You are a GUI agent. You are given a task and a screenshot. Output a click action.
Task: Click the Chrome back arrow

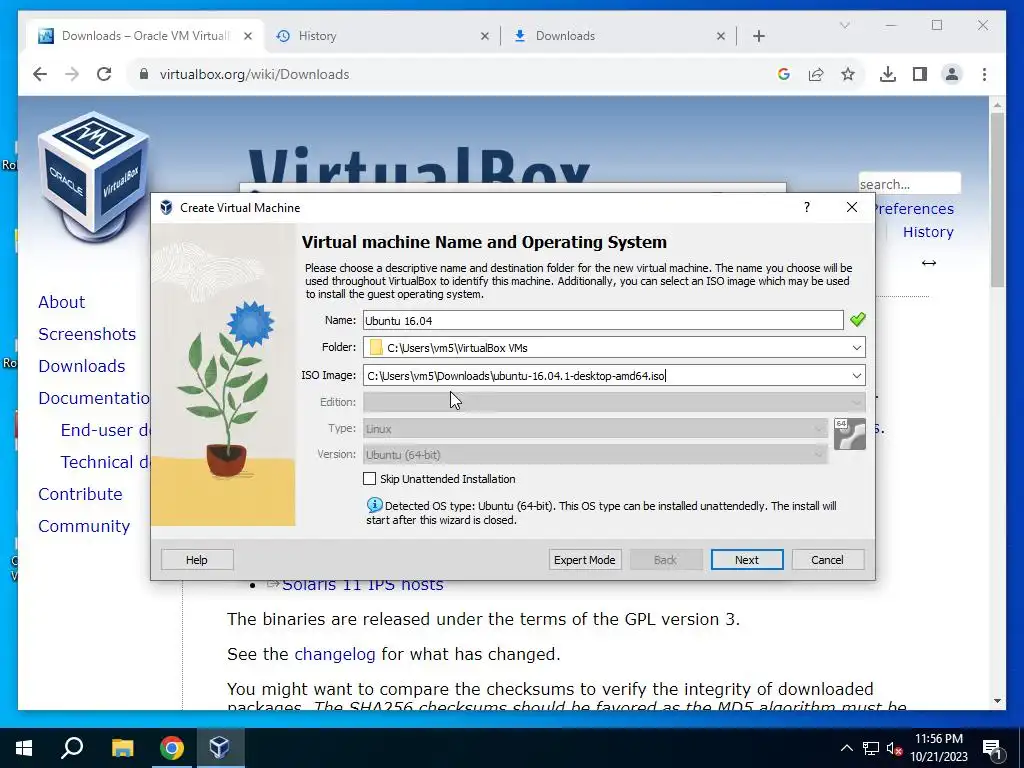pyautogui.click(x=40, y=74)
